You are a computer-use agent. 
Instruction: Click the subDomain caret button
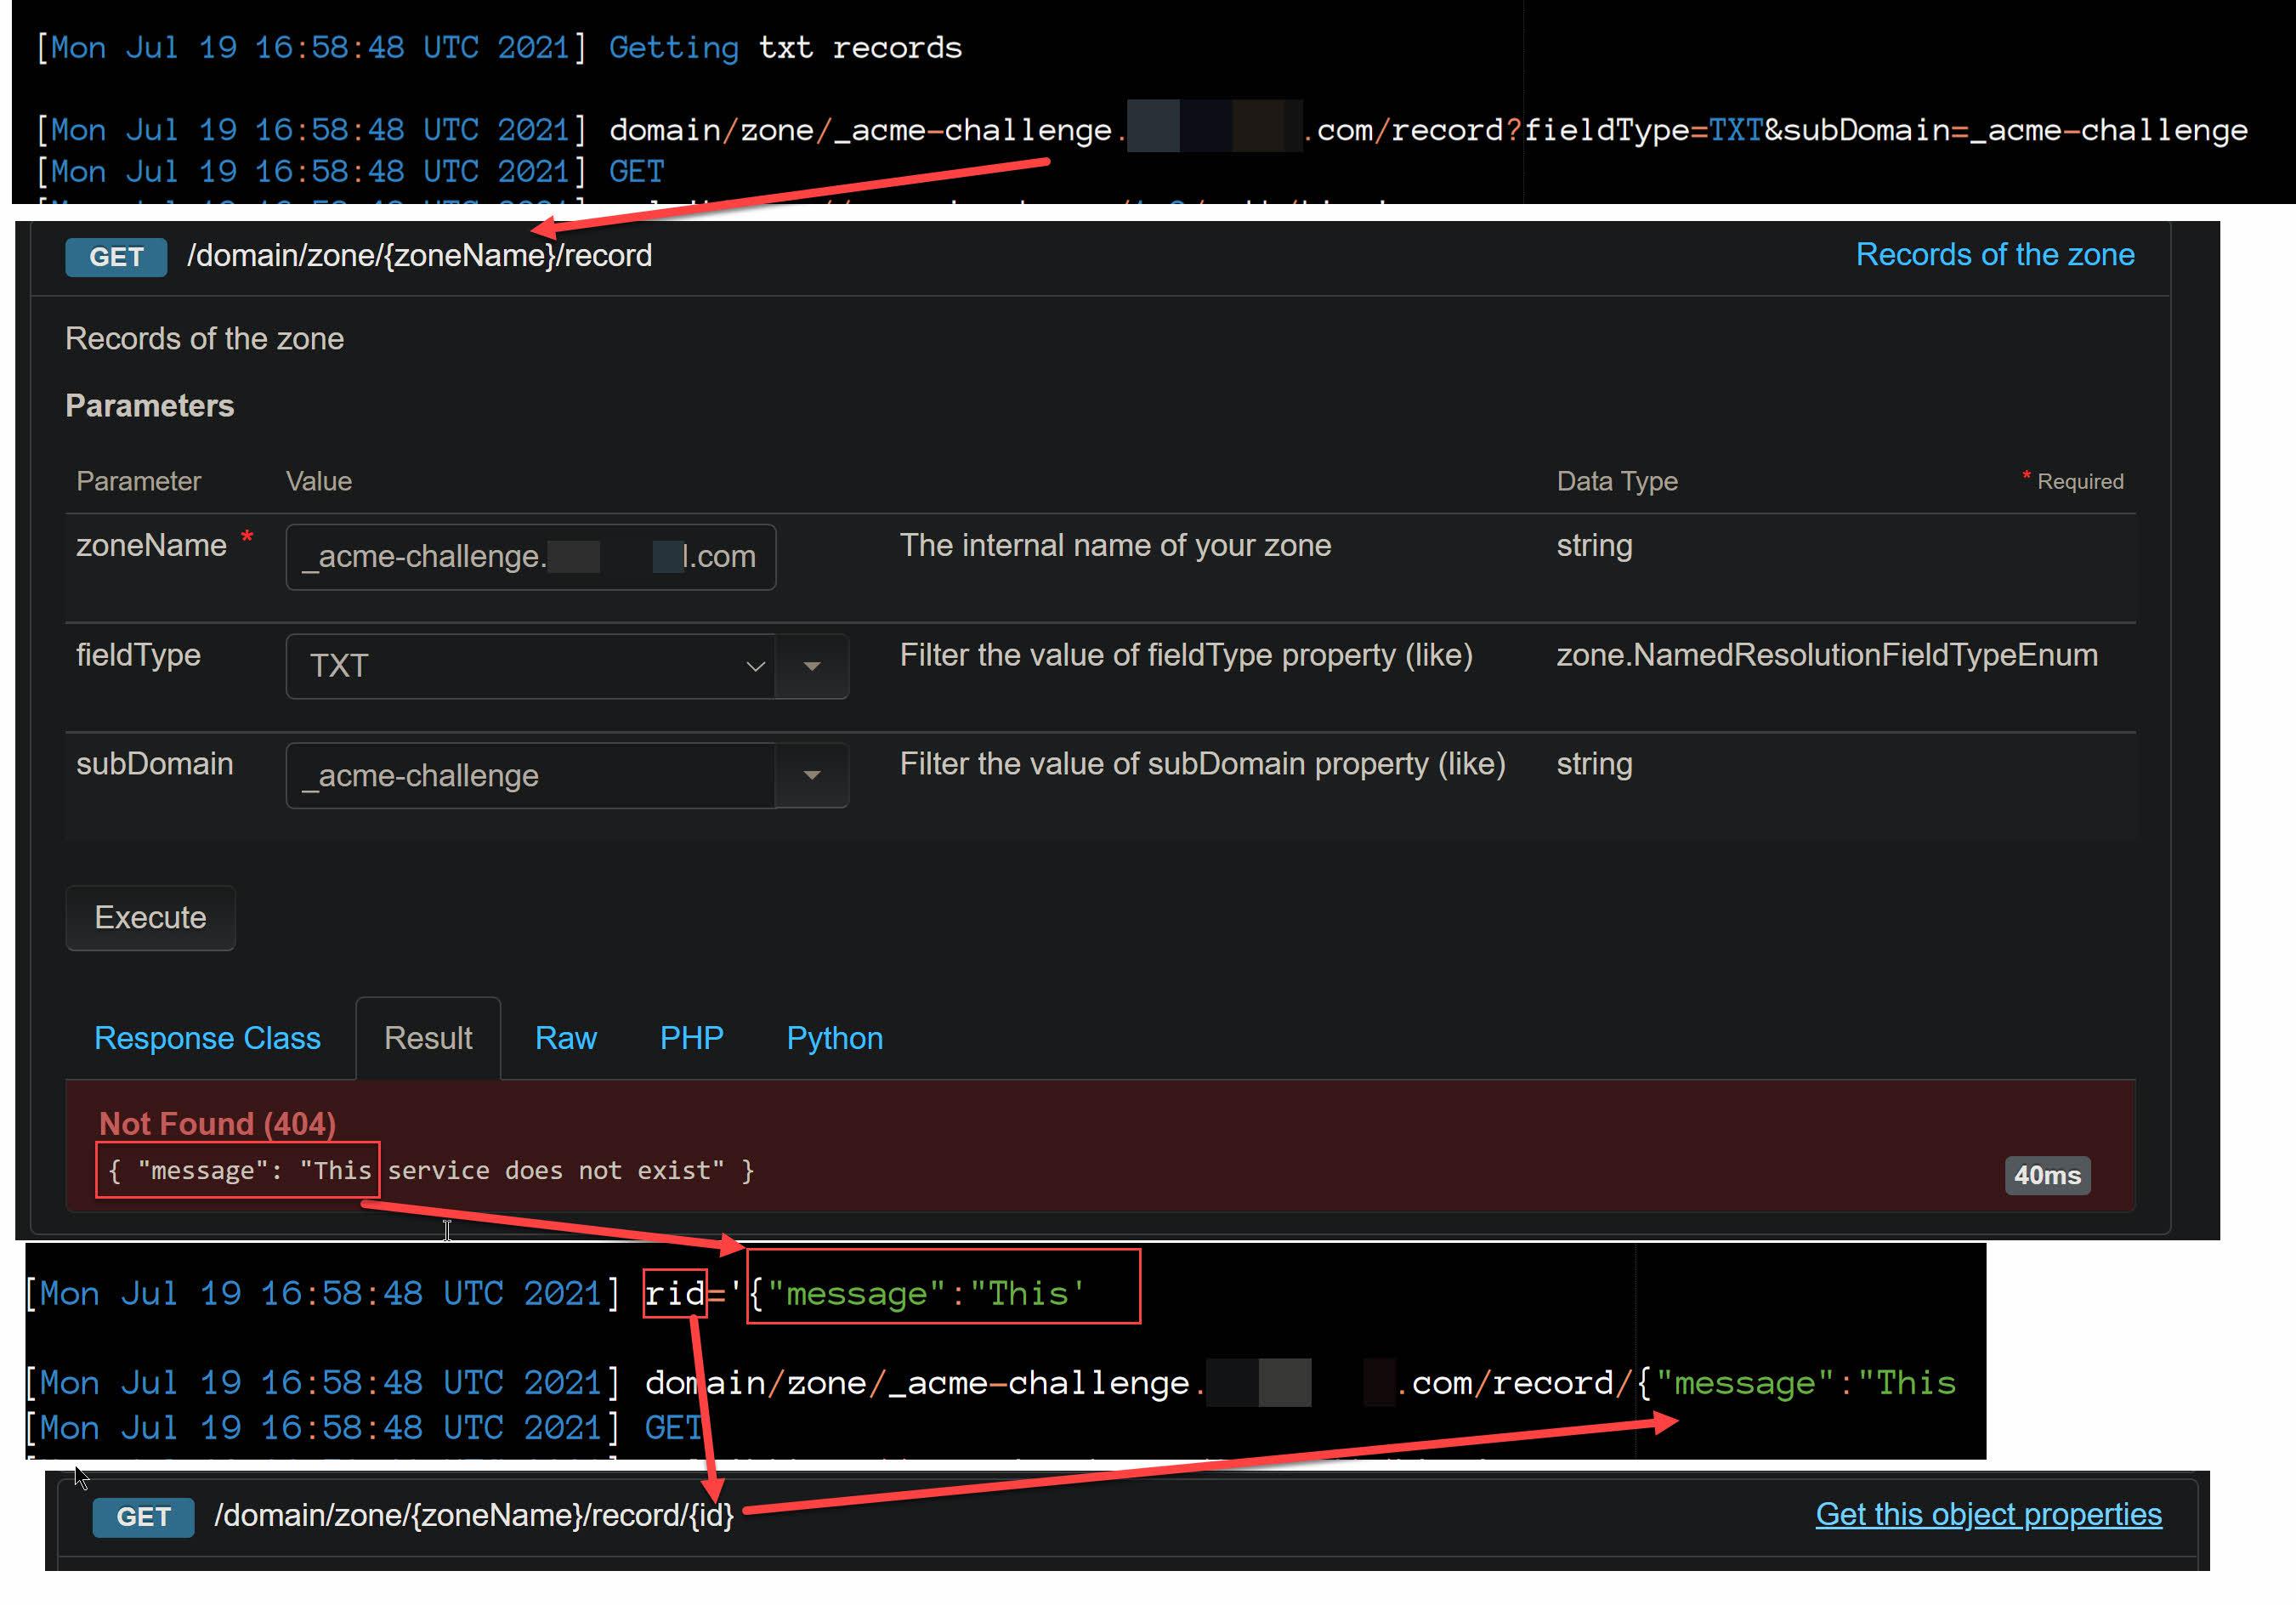tap(812, 775)
